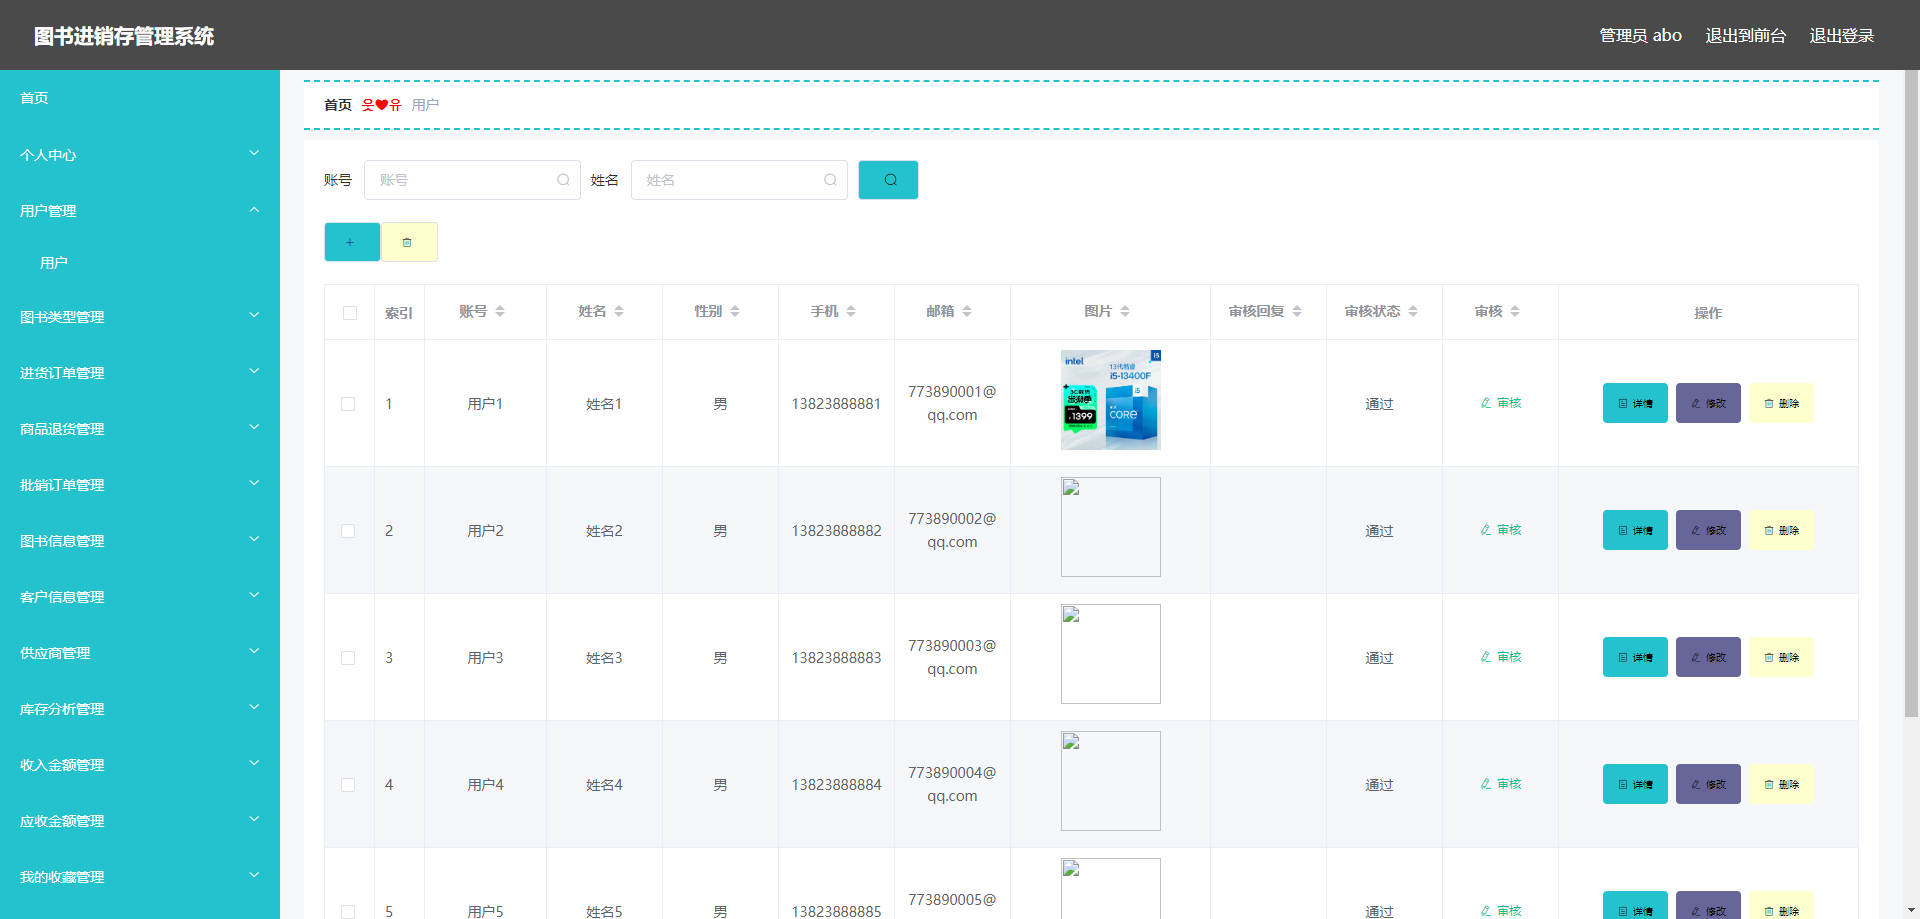This screenshot has width=1920, height=919.
Task: Expand 客户信息管理 sidebar menu
Action: click(x=140, y=597)
